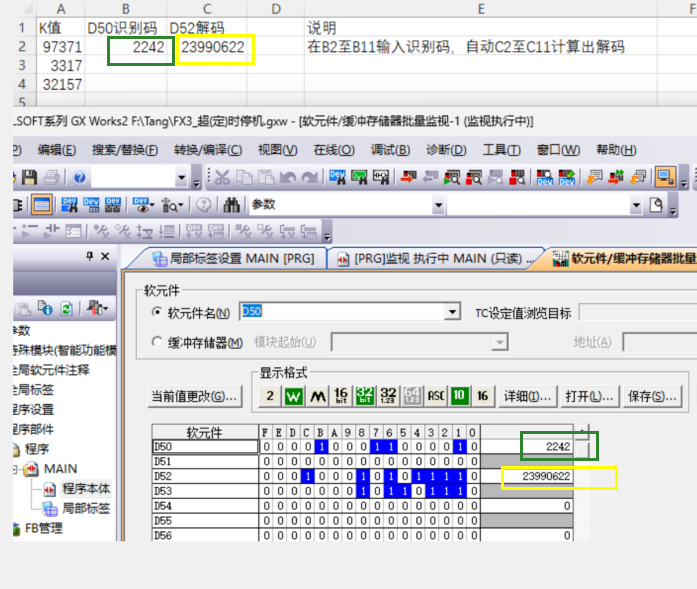This screenshot has width=697, height=589.
Task: Switch to hexadecimal 16 display format
Action: point(483,396)
